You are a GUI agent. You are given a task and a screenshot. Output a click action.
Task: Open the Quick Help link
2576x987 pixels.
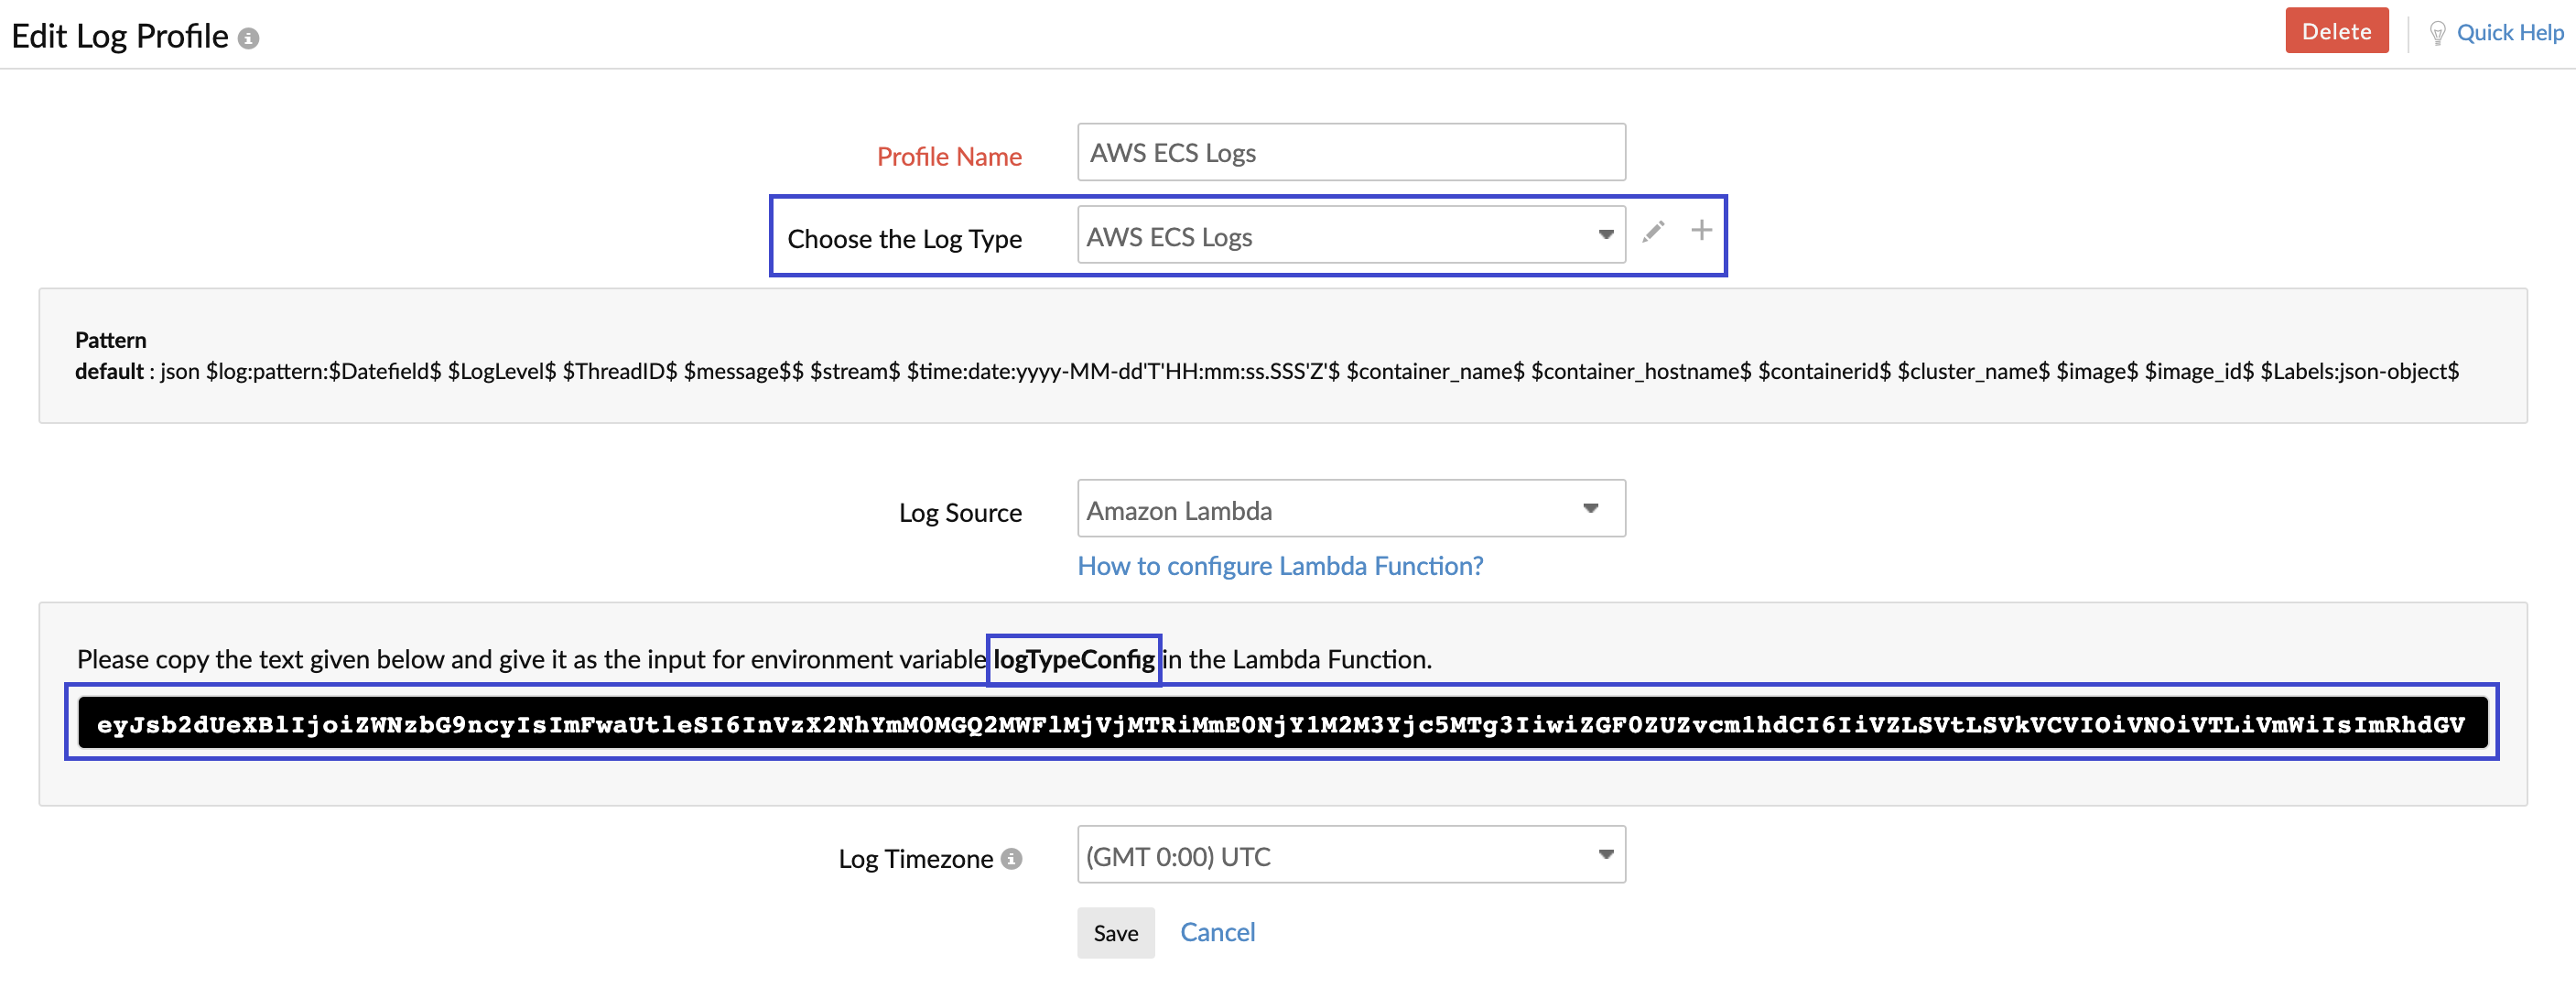pyautogui.click(x=2509, y=33)
